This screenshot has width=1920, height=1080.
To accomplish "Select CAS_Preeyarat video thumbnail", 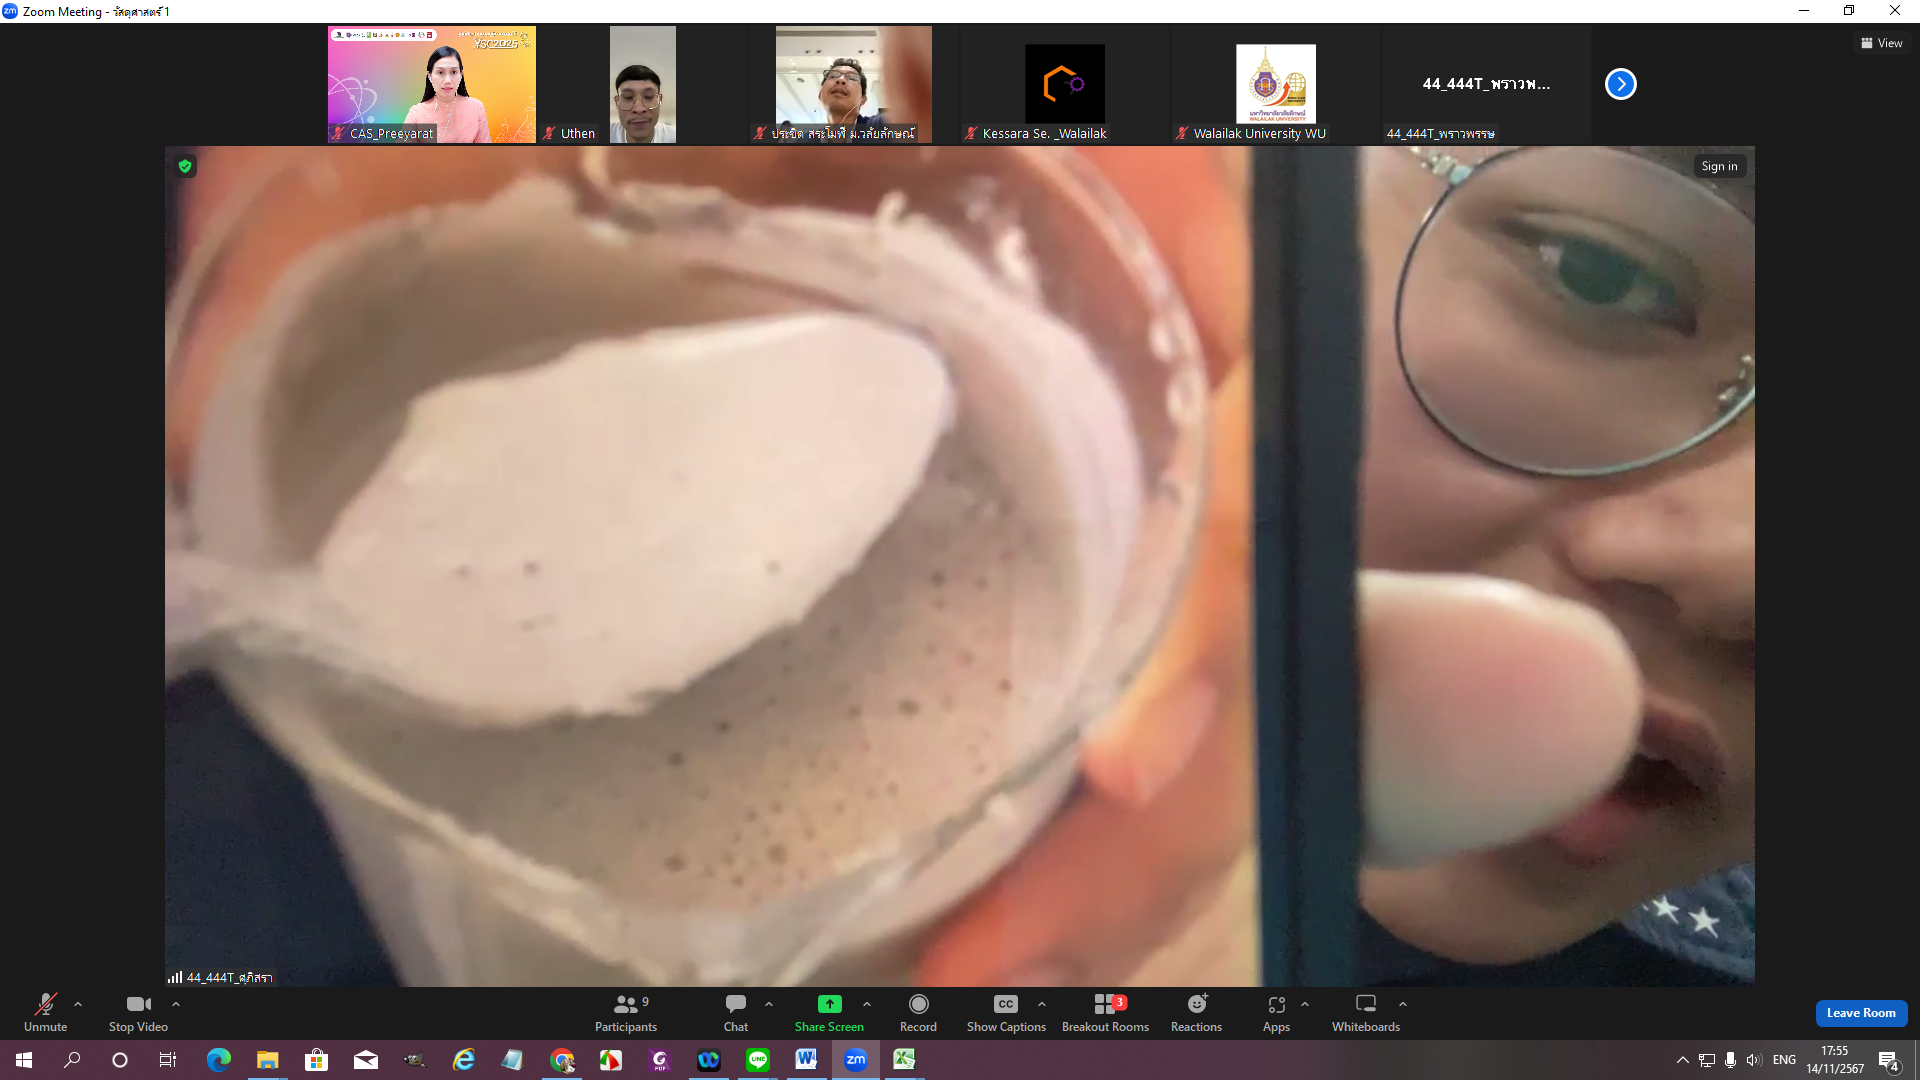I will click(x=432, y=84).
